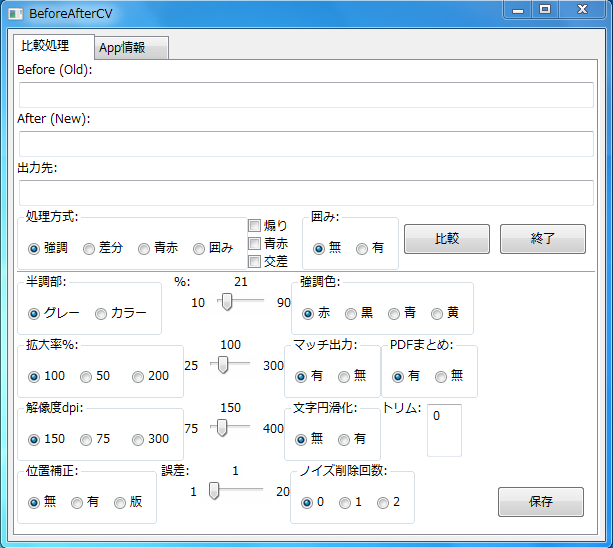Viewport: 613px width, 548px height.
Task: Maximize the BeforeAfterCV window
Action: (545, 9)
